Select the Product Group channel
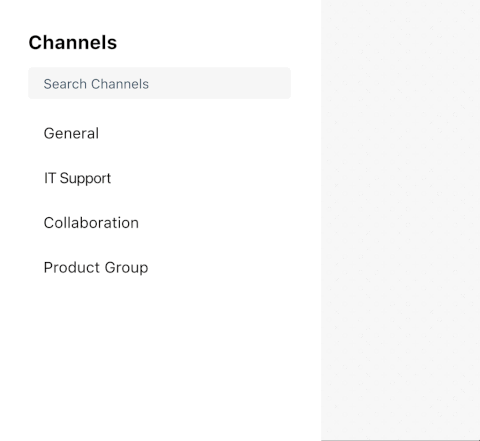Viewport: 480px width, 441px height. pos(159,267)
